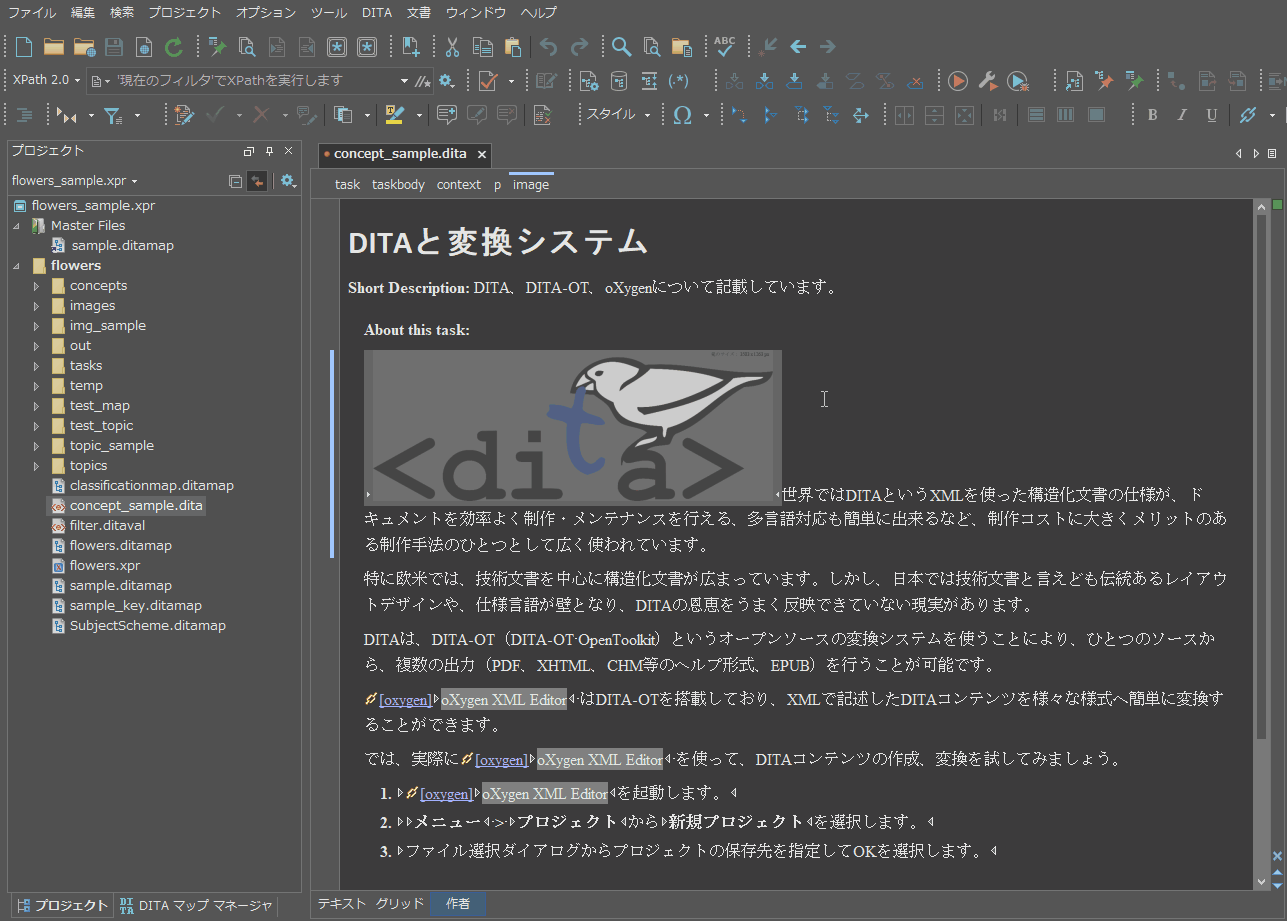Open the スタイル dropdown
The width and height of the screenshot is (1287, 921).
(617, 115)
